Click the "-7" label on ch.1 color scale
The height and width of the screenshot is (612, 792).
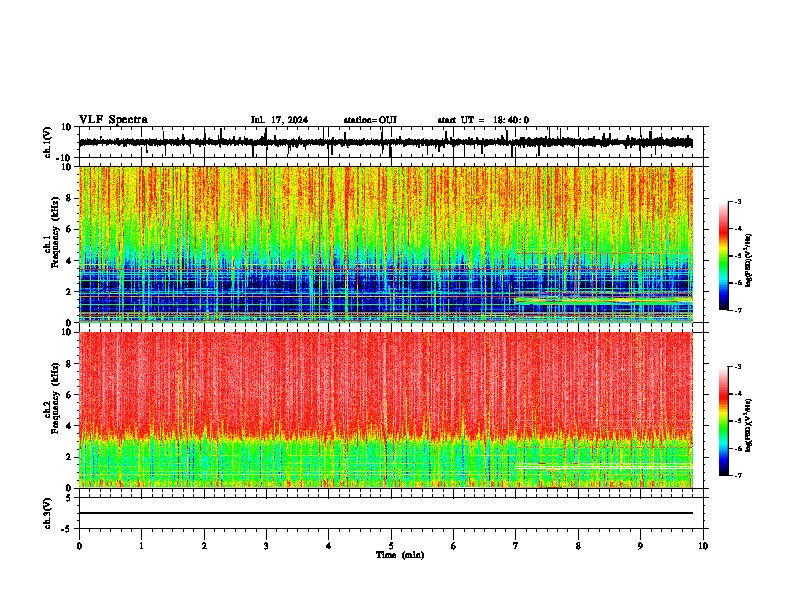(737, 310)
